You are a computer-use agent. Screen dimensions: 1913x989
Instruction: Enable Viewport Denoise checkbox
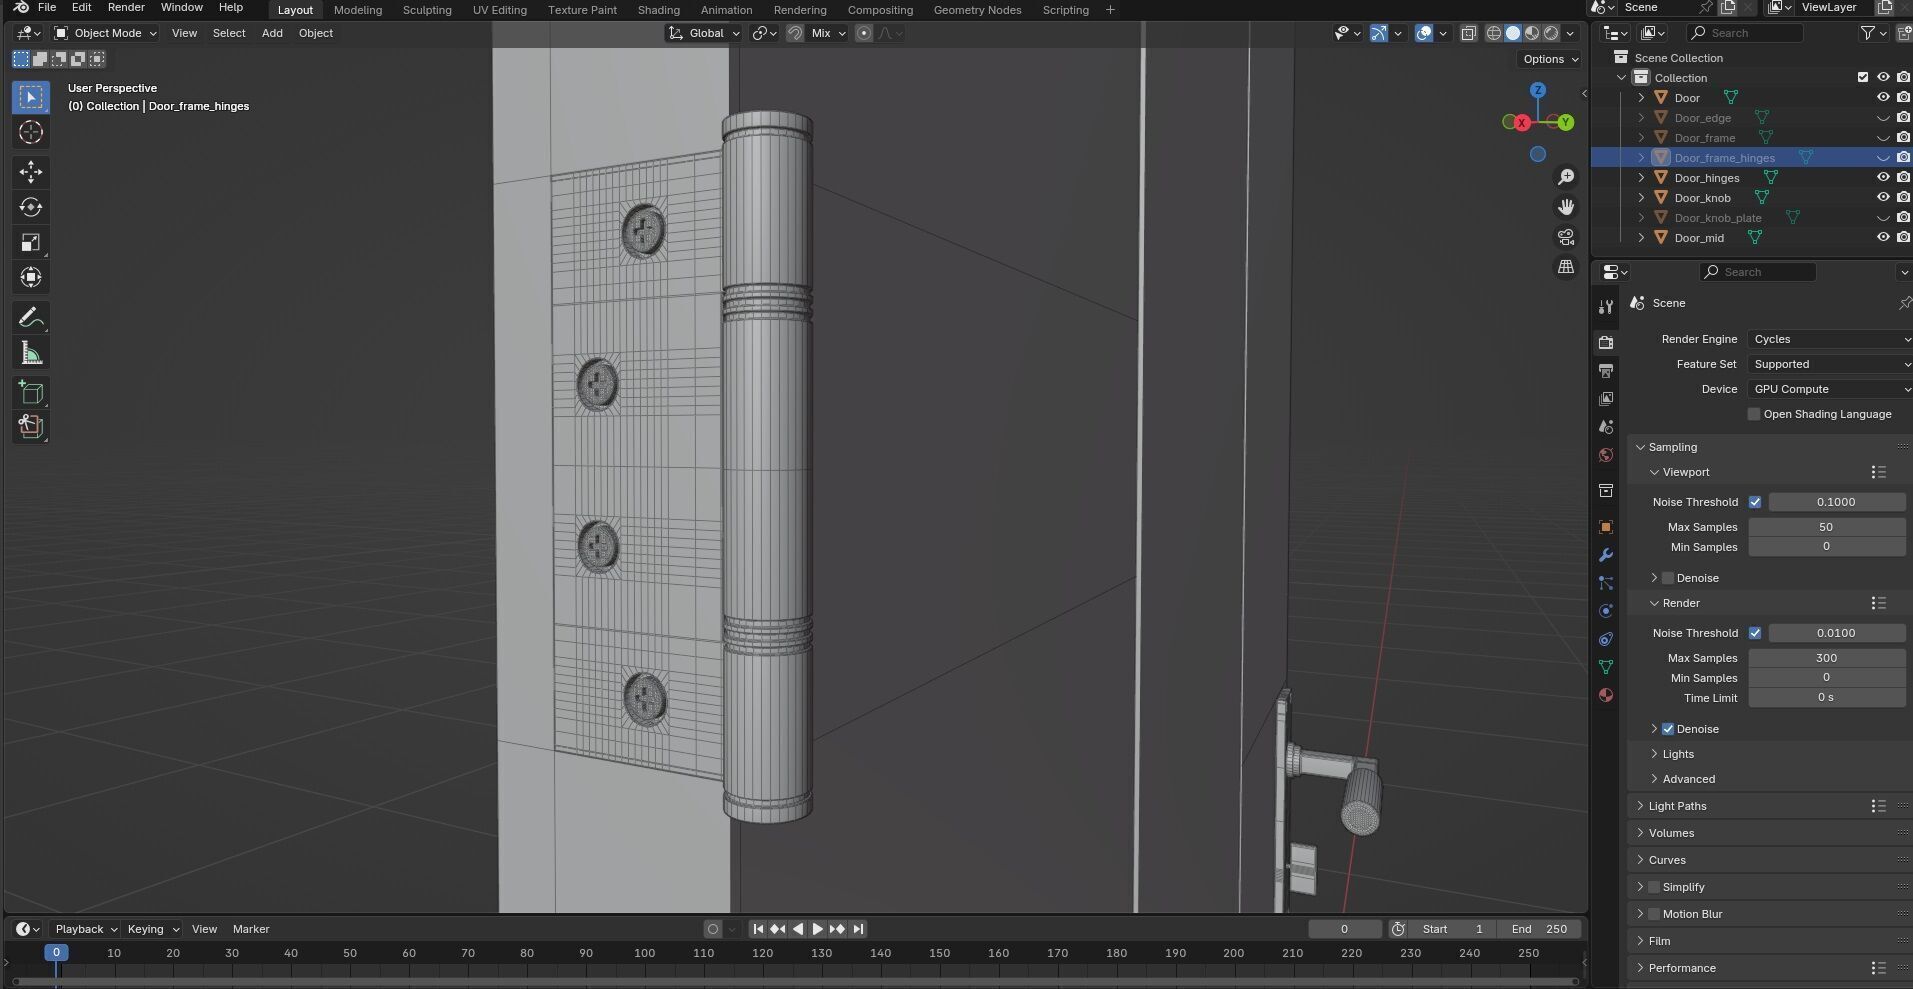[x=1668, y=578]
